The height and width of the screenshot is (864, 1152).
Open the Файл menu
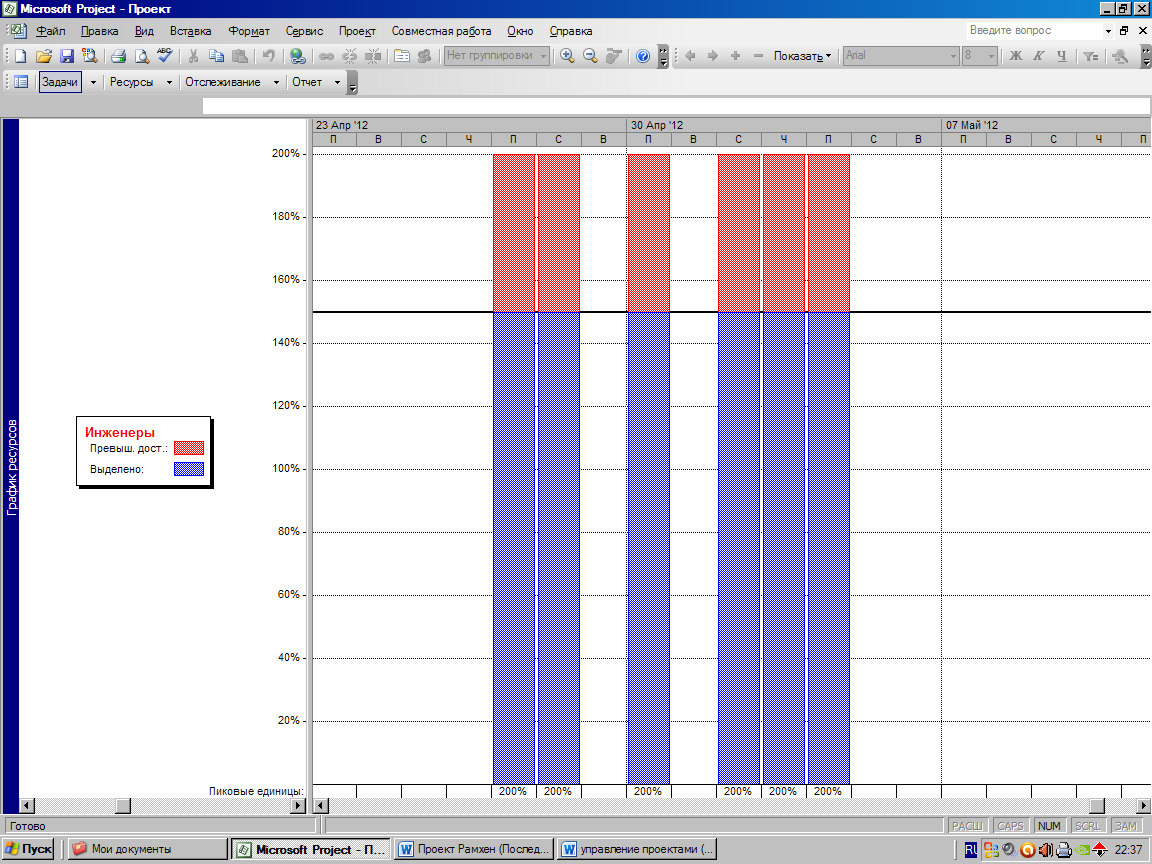tap(51, 31)
